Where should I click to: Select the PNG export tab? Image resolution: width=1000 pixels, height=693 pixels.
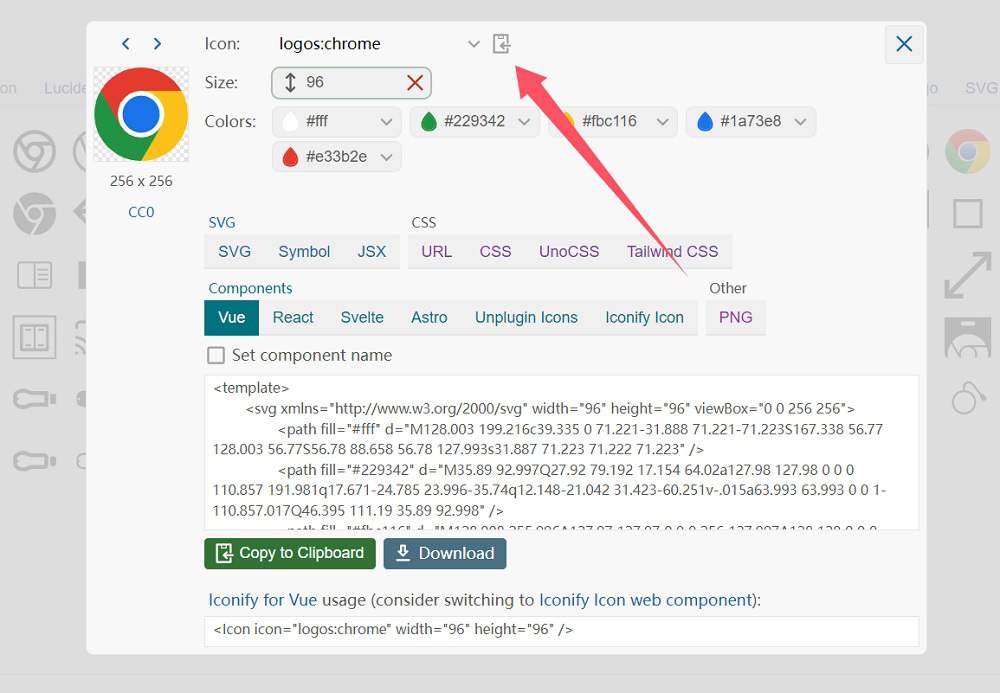pyautogui.click(x=735, y=317)
